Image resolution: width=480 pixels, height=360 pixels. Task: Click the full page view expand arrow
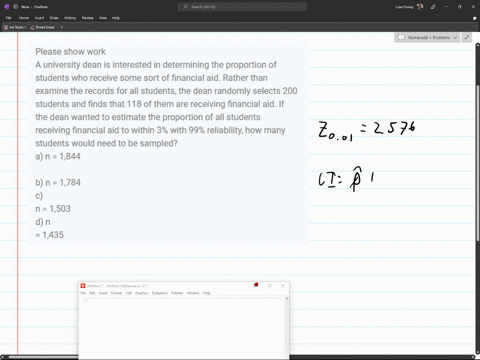click(x=467, y=38)
